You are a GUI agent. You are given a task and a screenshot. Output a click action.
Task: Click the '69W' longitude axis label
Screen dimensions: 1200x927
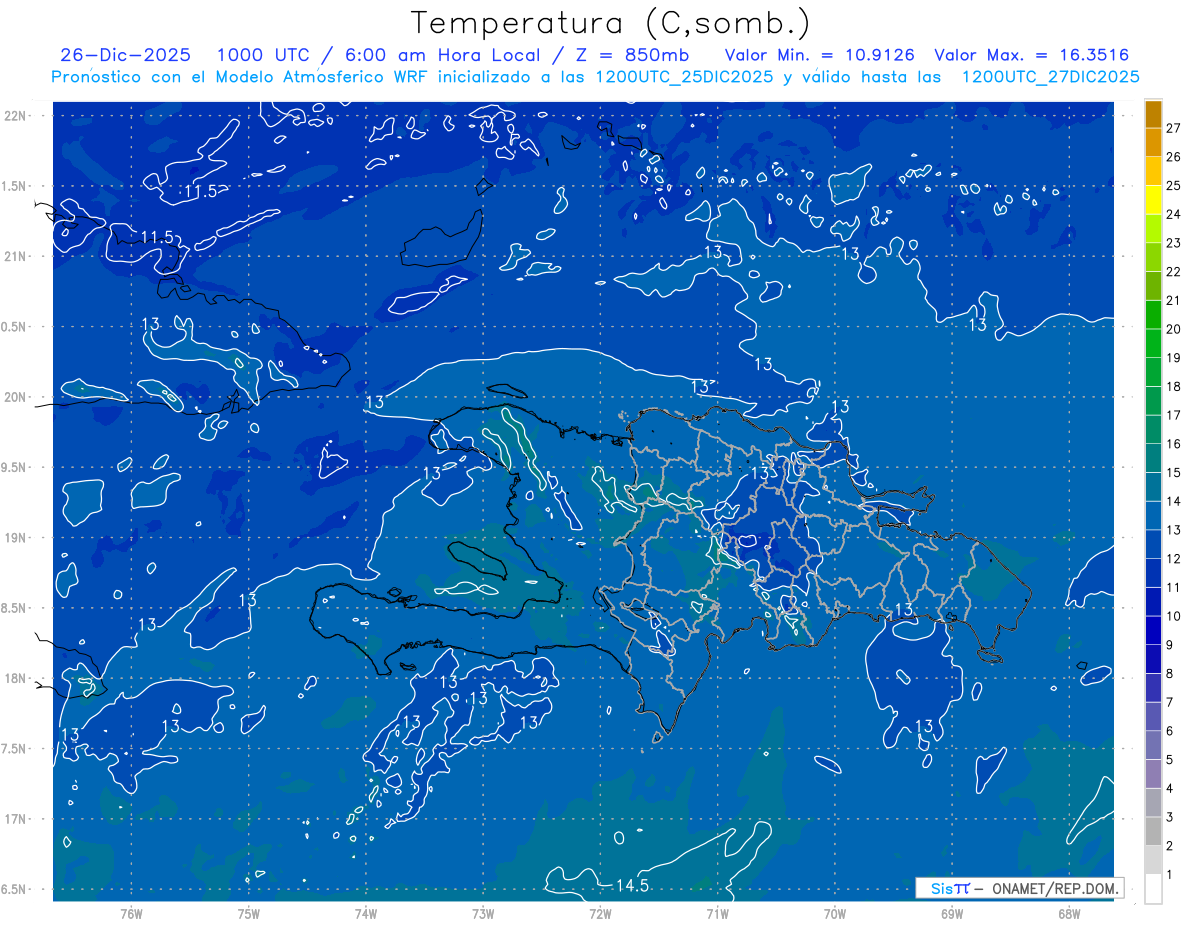(x=952, y=914)
